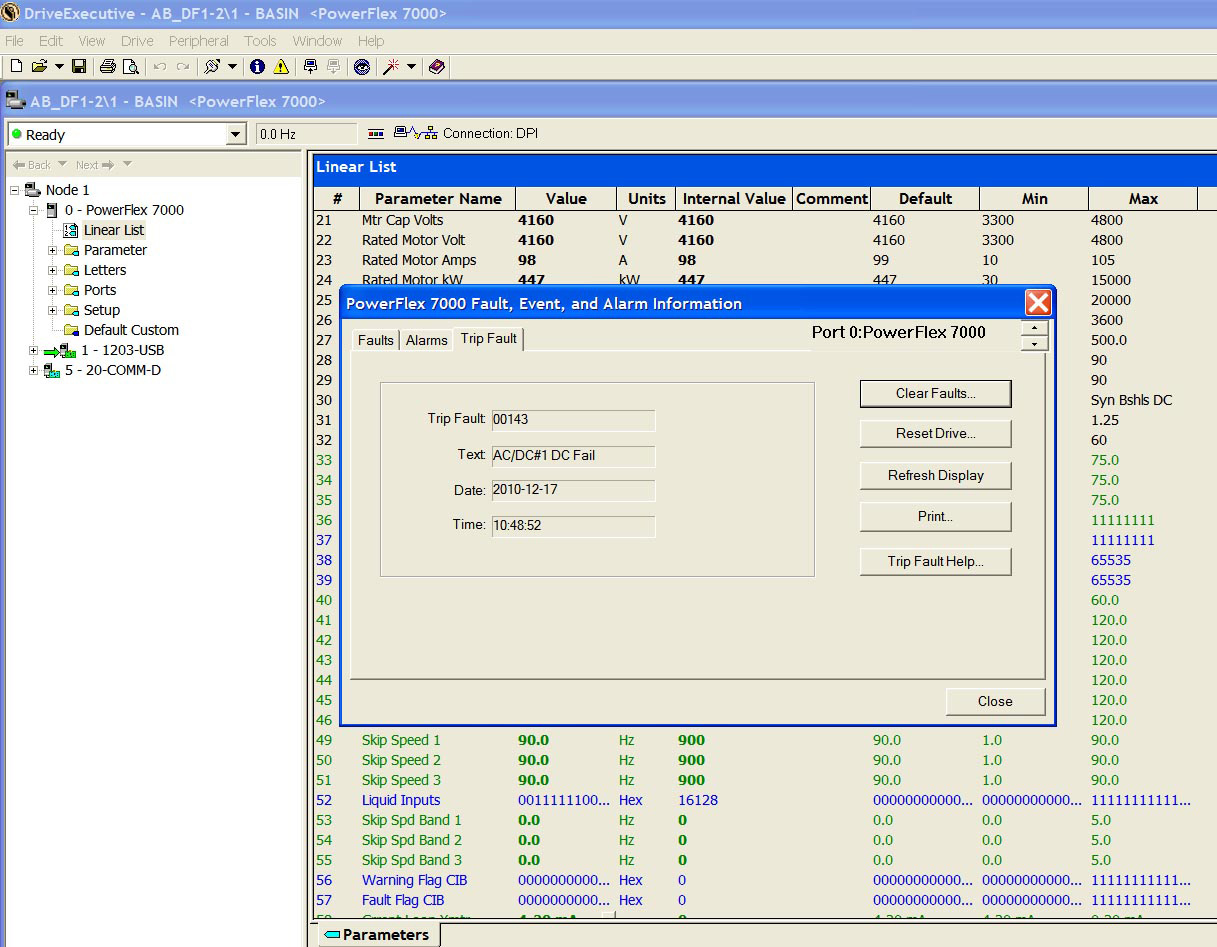The image size is (1217, 947).
Task: Click the Ports folder icon in the tree
Action: click(x=71, y=290)
